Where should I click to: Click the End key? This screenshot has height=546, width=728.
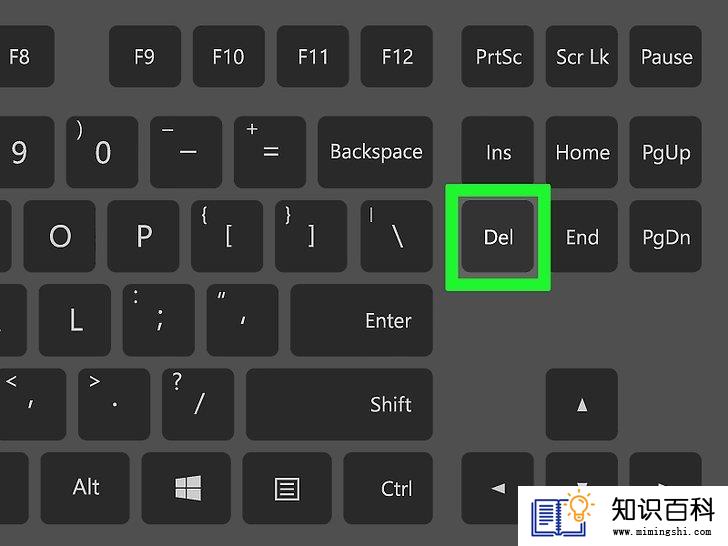(x=584, y=236)
